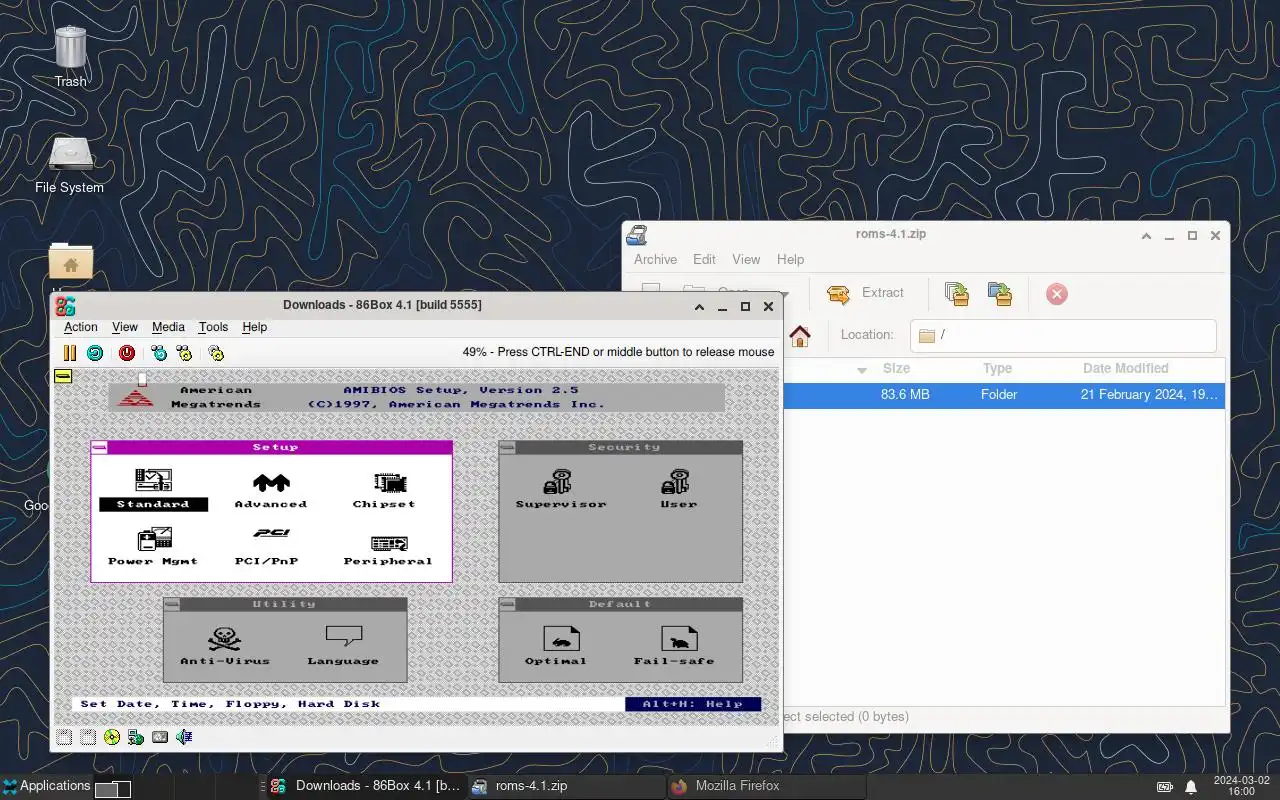The height and width of the screenshot is (800, 1280).
Task: Click the workspace switcher in taskbar
Action: pyautogui.click(x=113, y=789)
